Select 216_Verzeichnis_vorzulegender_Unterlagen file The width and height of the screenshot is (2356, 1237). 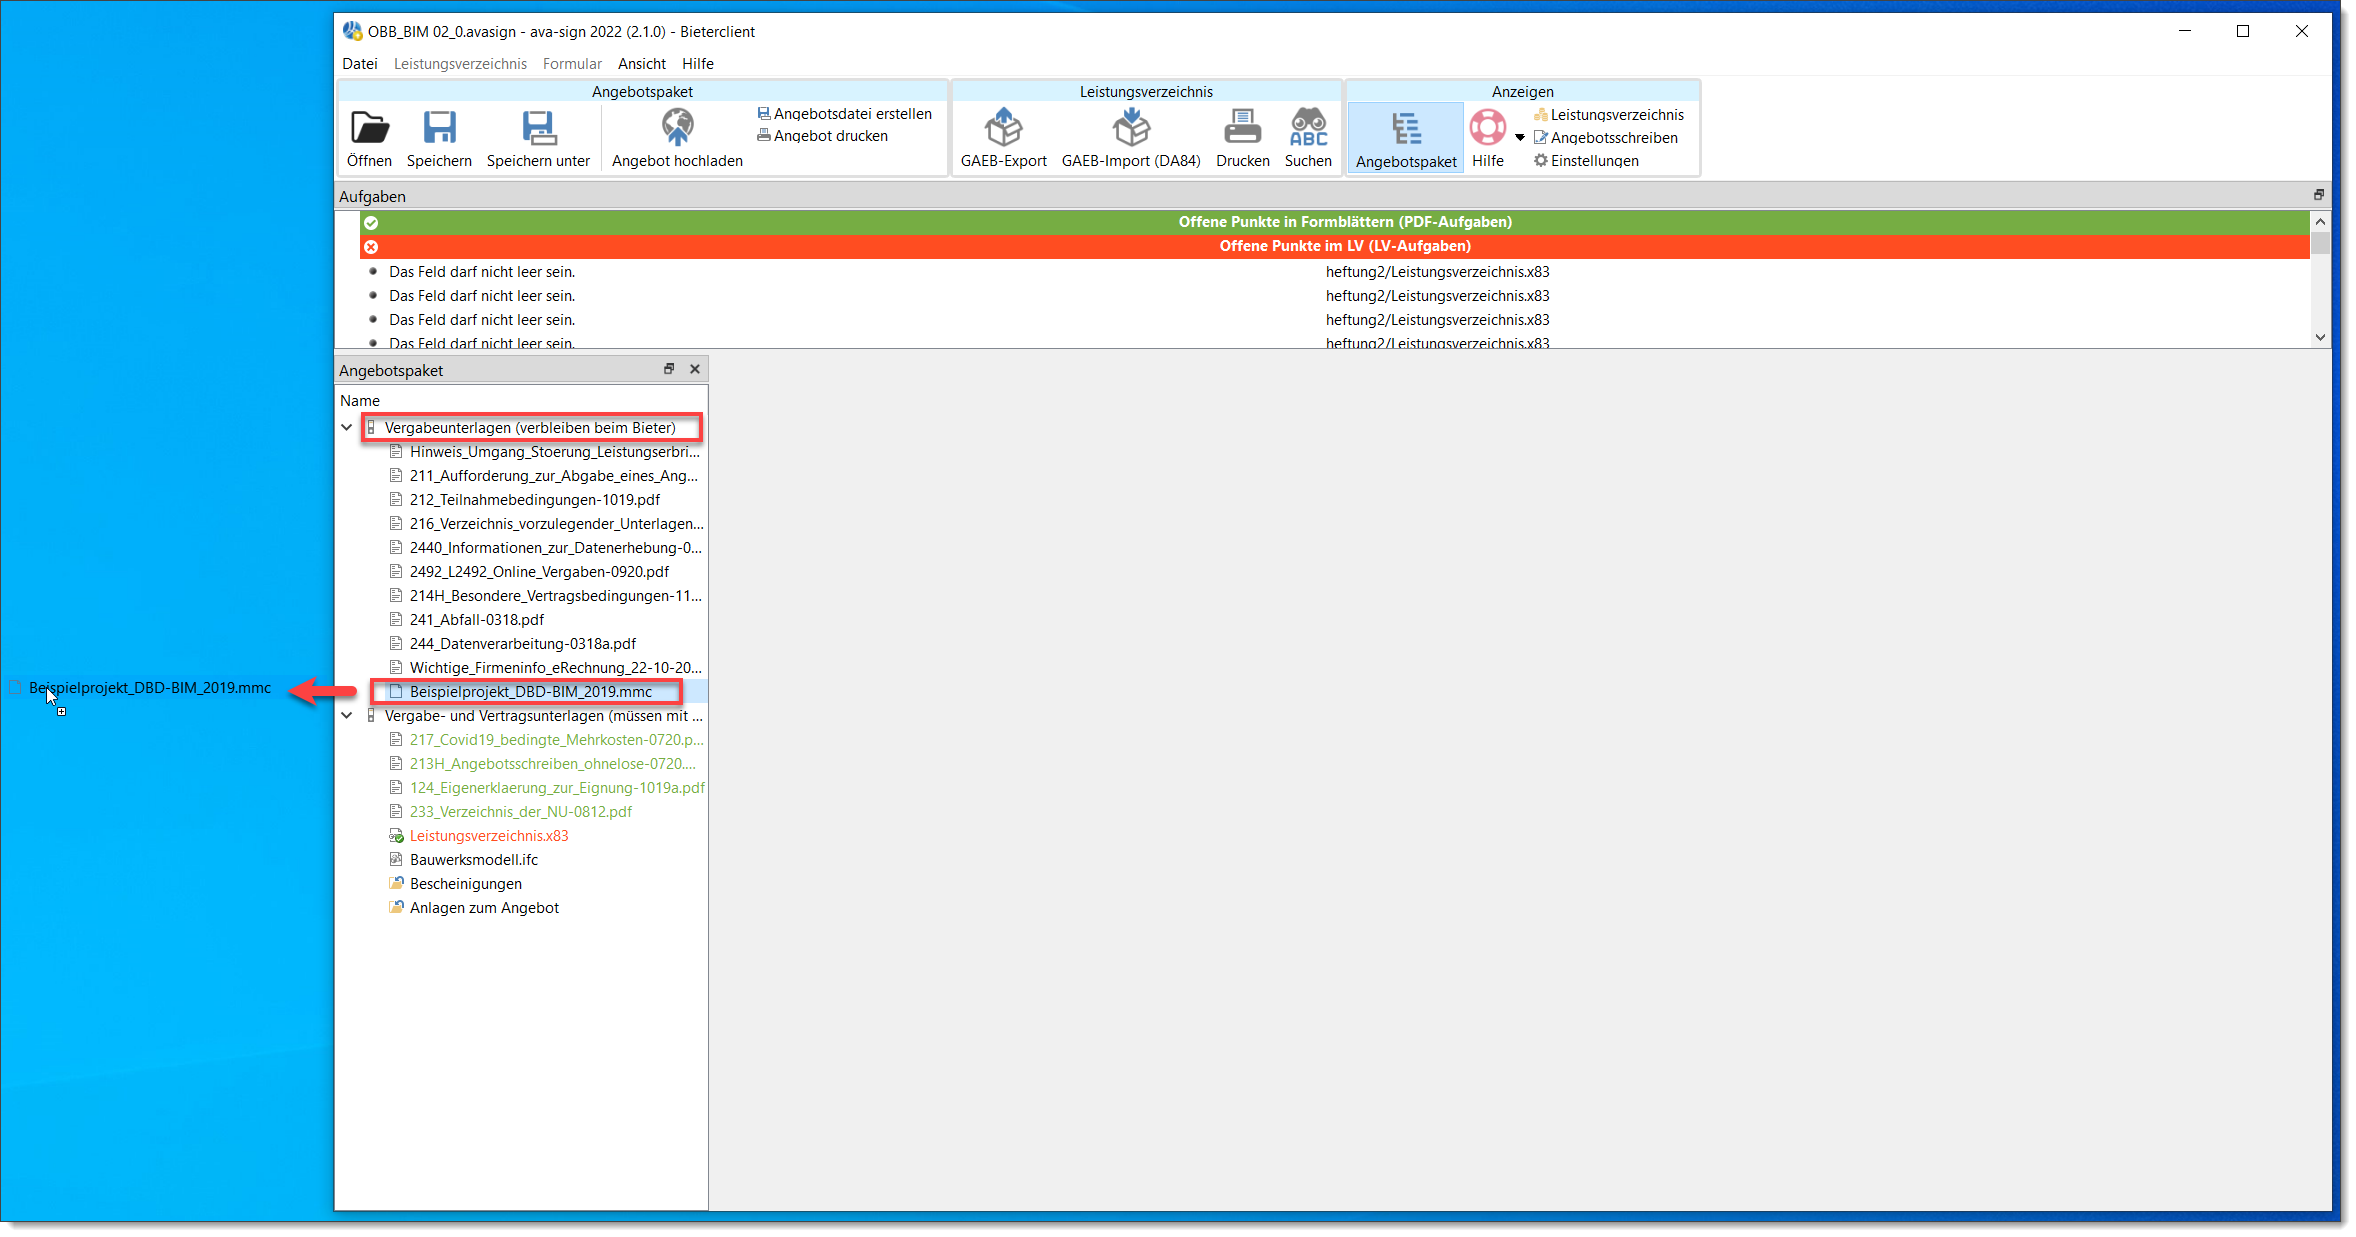tap(556, 524)
